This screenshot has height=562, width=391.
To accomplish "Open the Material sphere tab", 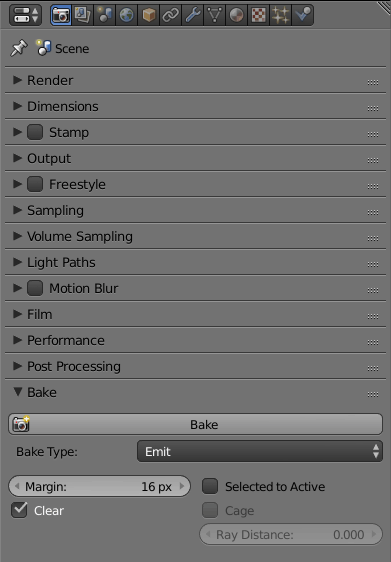I will click(x=237, y=15).
